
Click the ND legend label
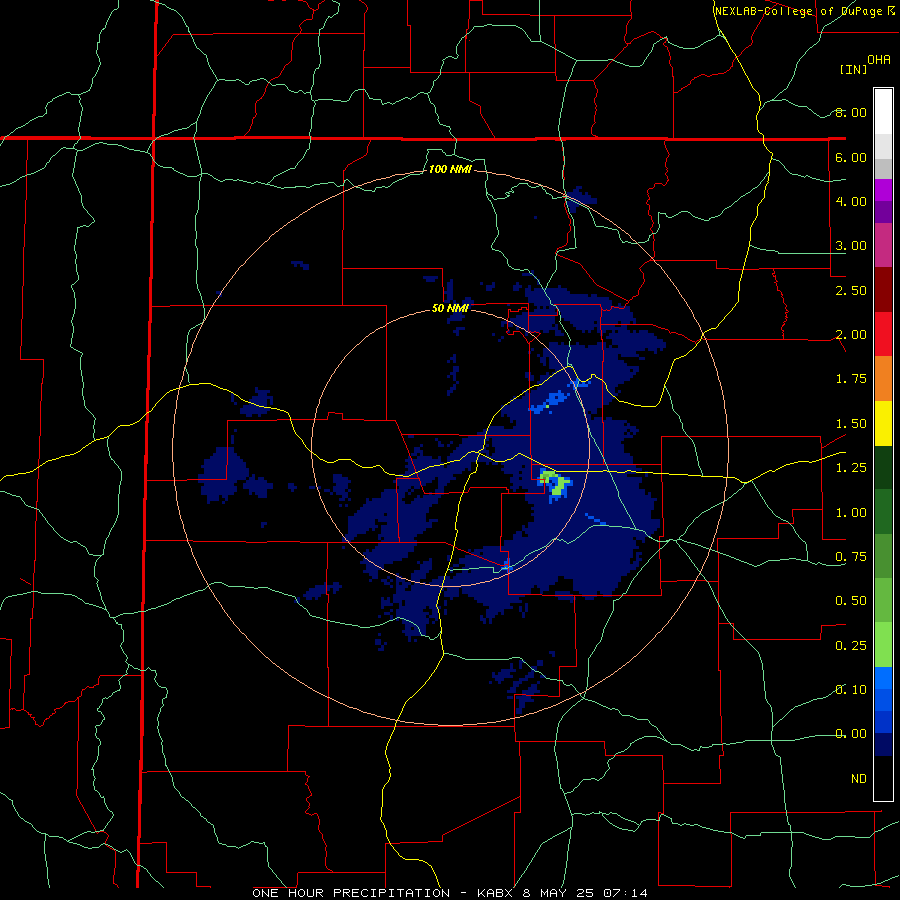pyautogui.click(x=859, y=779)
